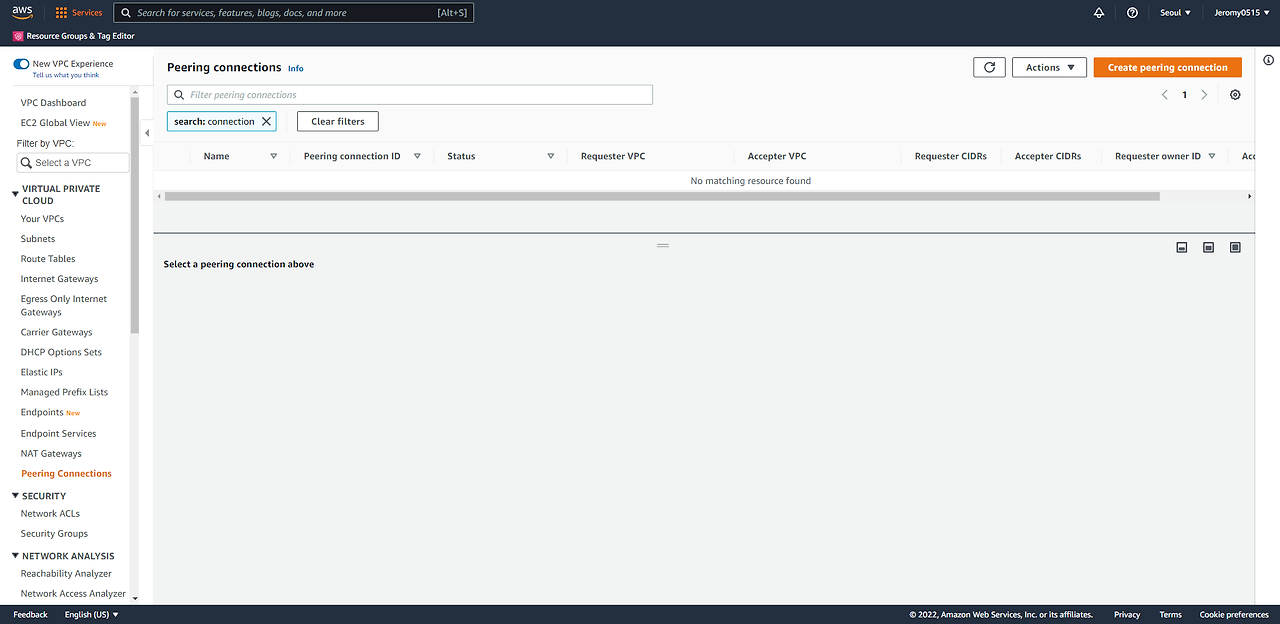Collapse the side navigation pane arrow

pos(147,133)
